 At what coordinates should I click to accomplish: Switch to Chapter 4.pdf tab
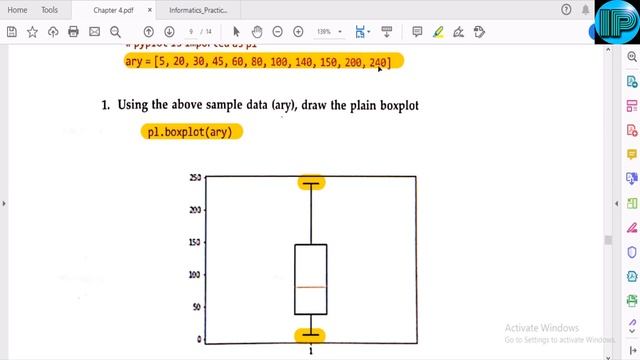[113, 10]
